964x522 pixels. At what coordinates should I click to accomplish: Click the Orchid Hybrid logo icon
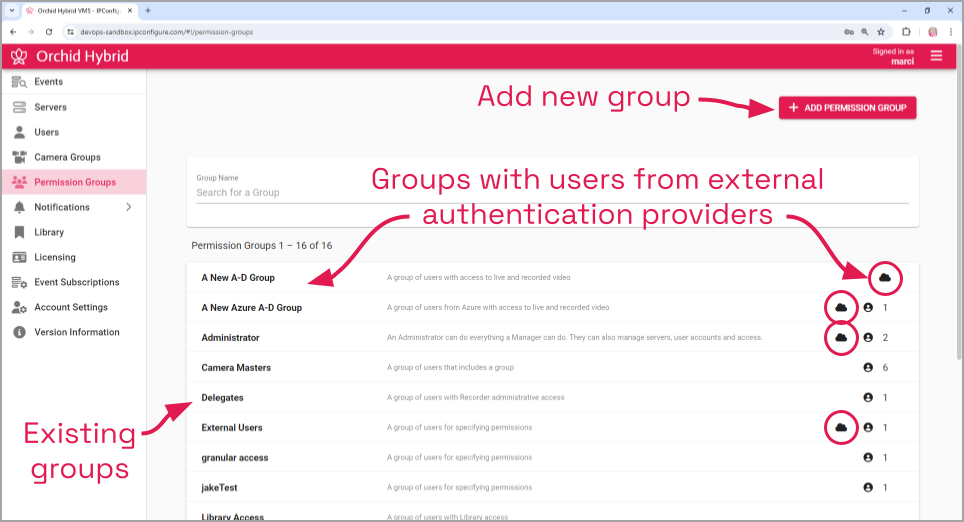coord(19,57)
